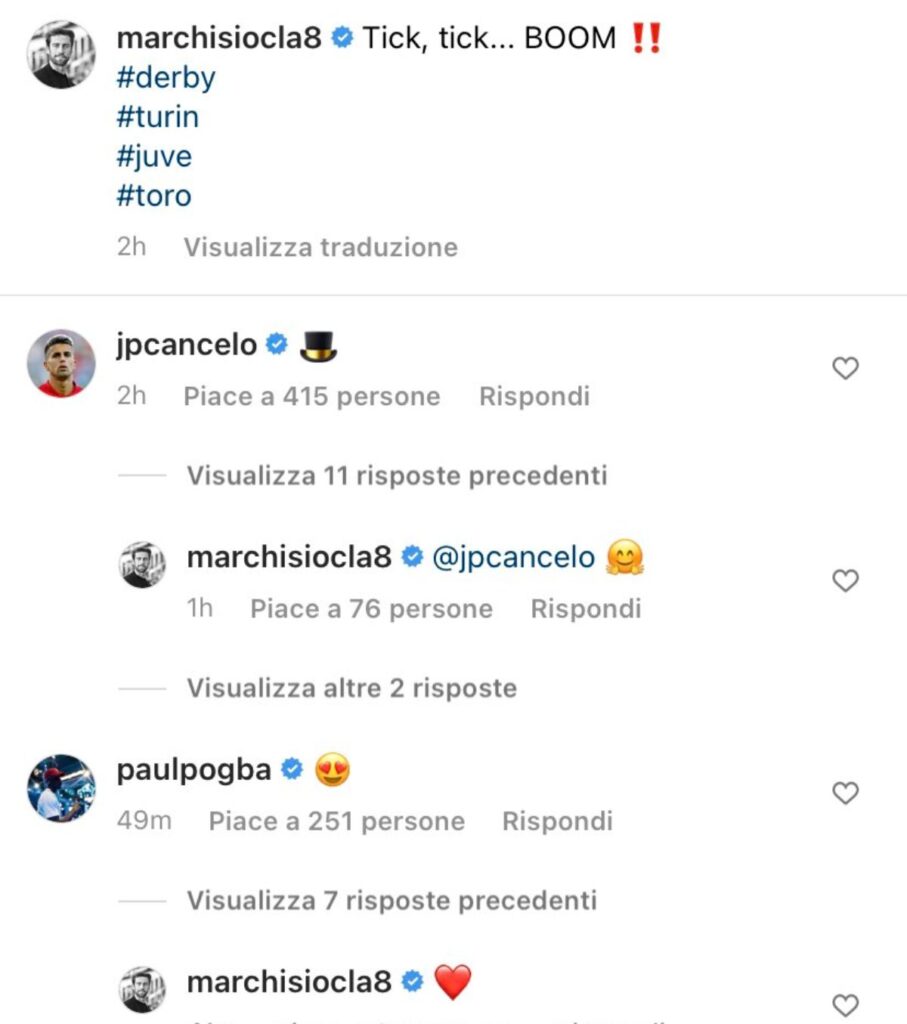The height and width of the screenshot is (1024, 907).
Task: Expand Visualizza 7 risposte precedenti
Action: pyautogui.click(x=390, y=900)
